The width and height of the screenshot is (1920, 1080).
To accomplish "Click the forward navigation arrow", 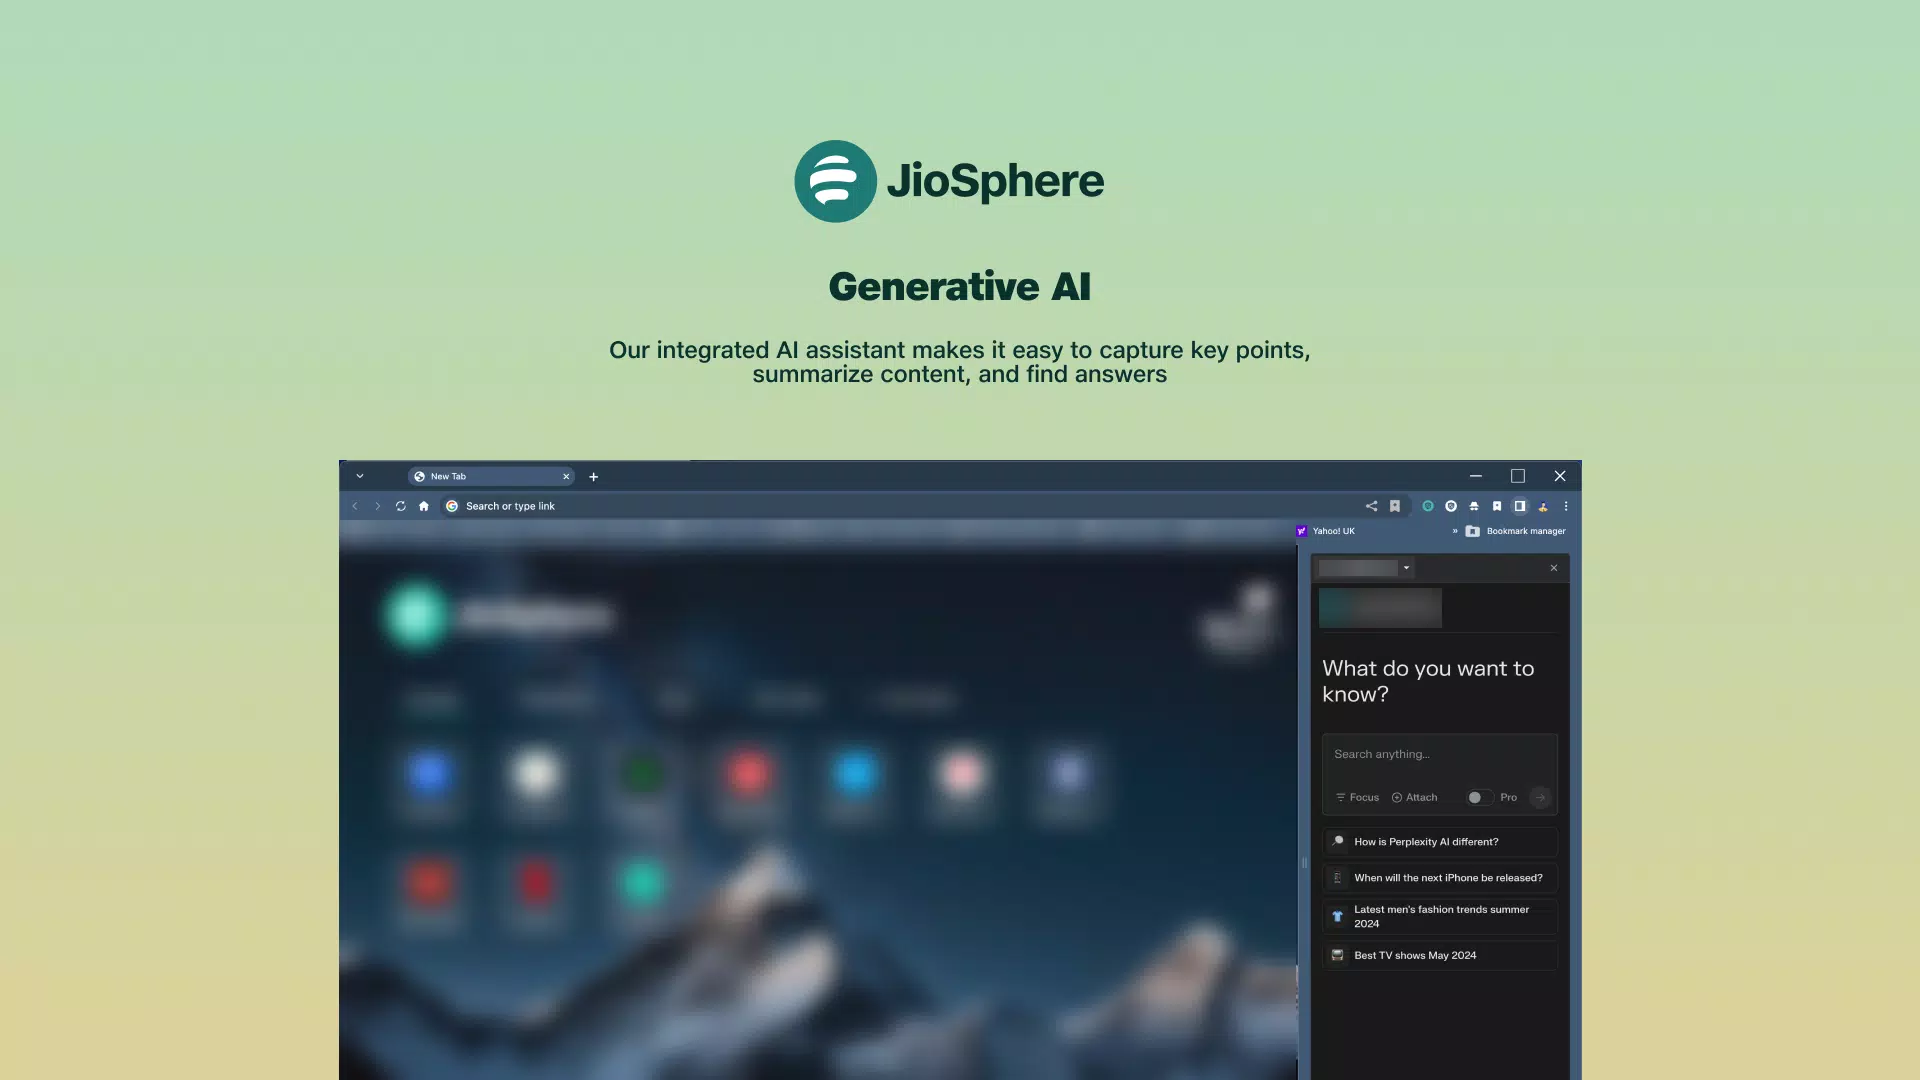I will point(377,506).
